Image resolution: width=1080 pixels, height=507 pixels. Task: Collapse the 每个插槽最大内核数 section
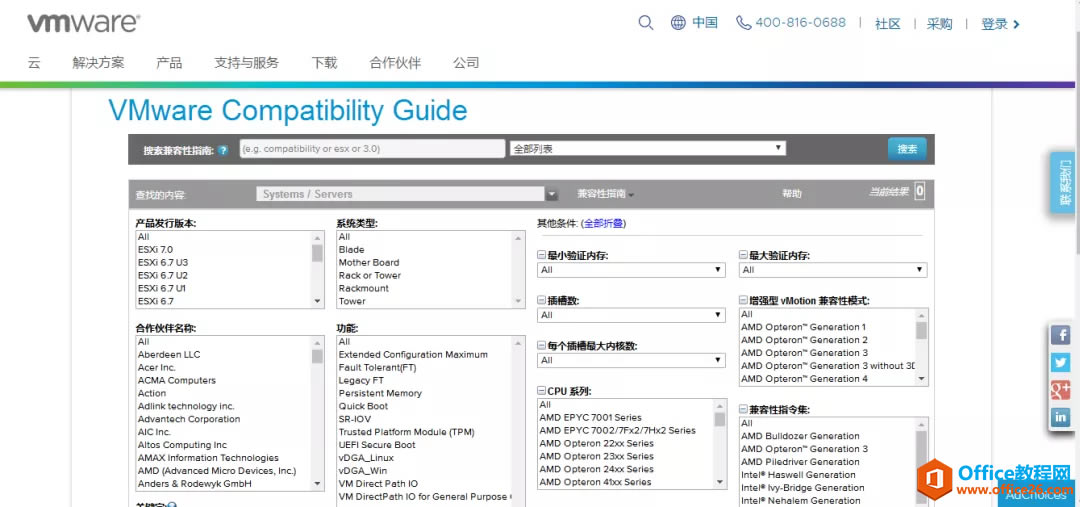coord(541,346)
